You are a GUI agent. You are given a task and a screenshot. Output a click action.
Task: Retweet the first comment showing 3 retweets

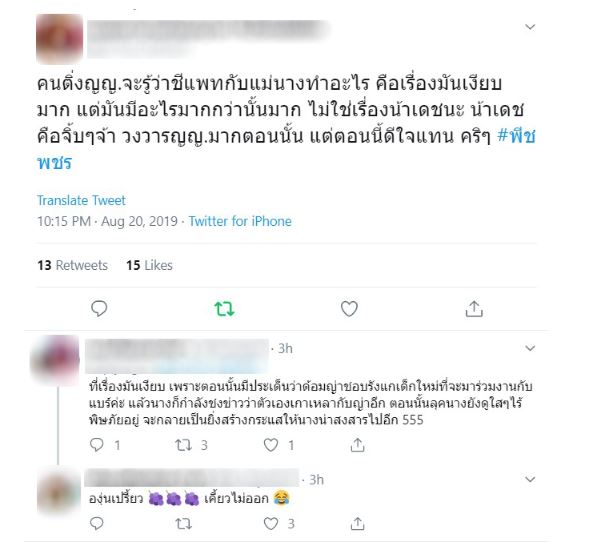click(184, 445)
